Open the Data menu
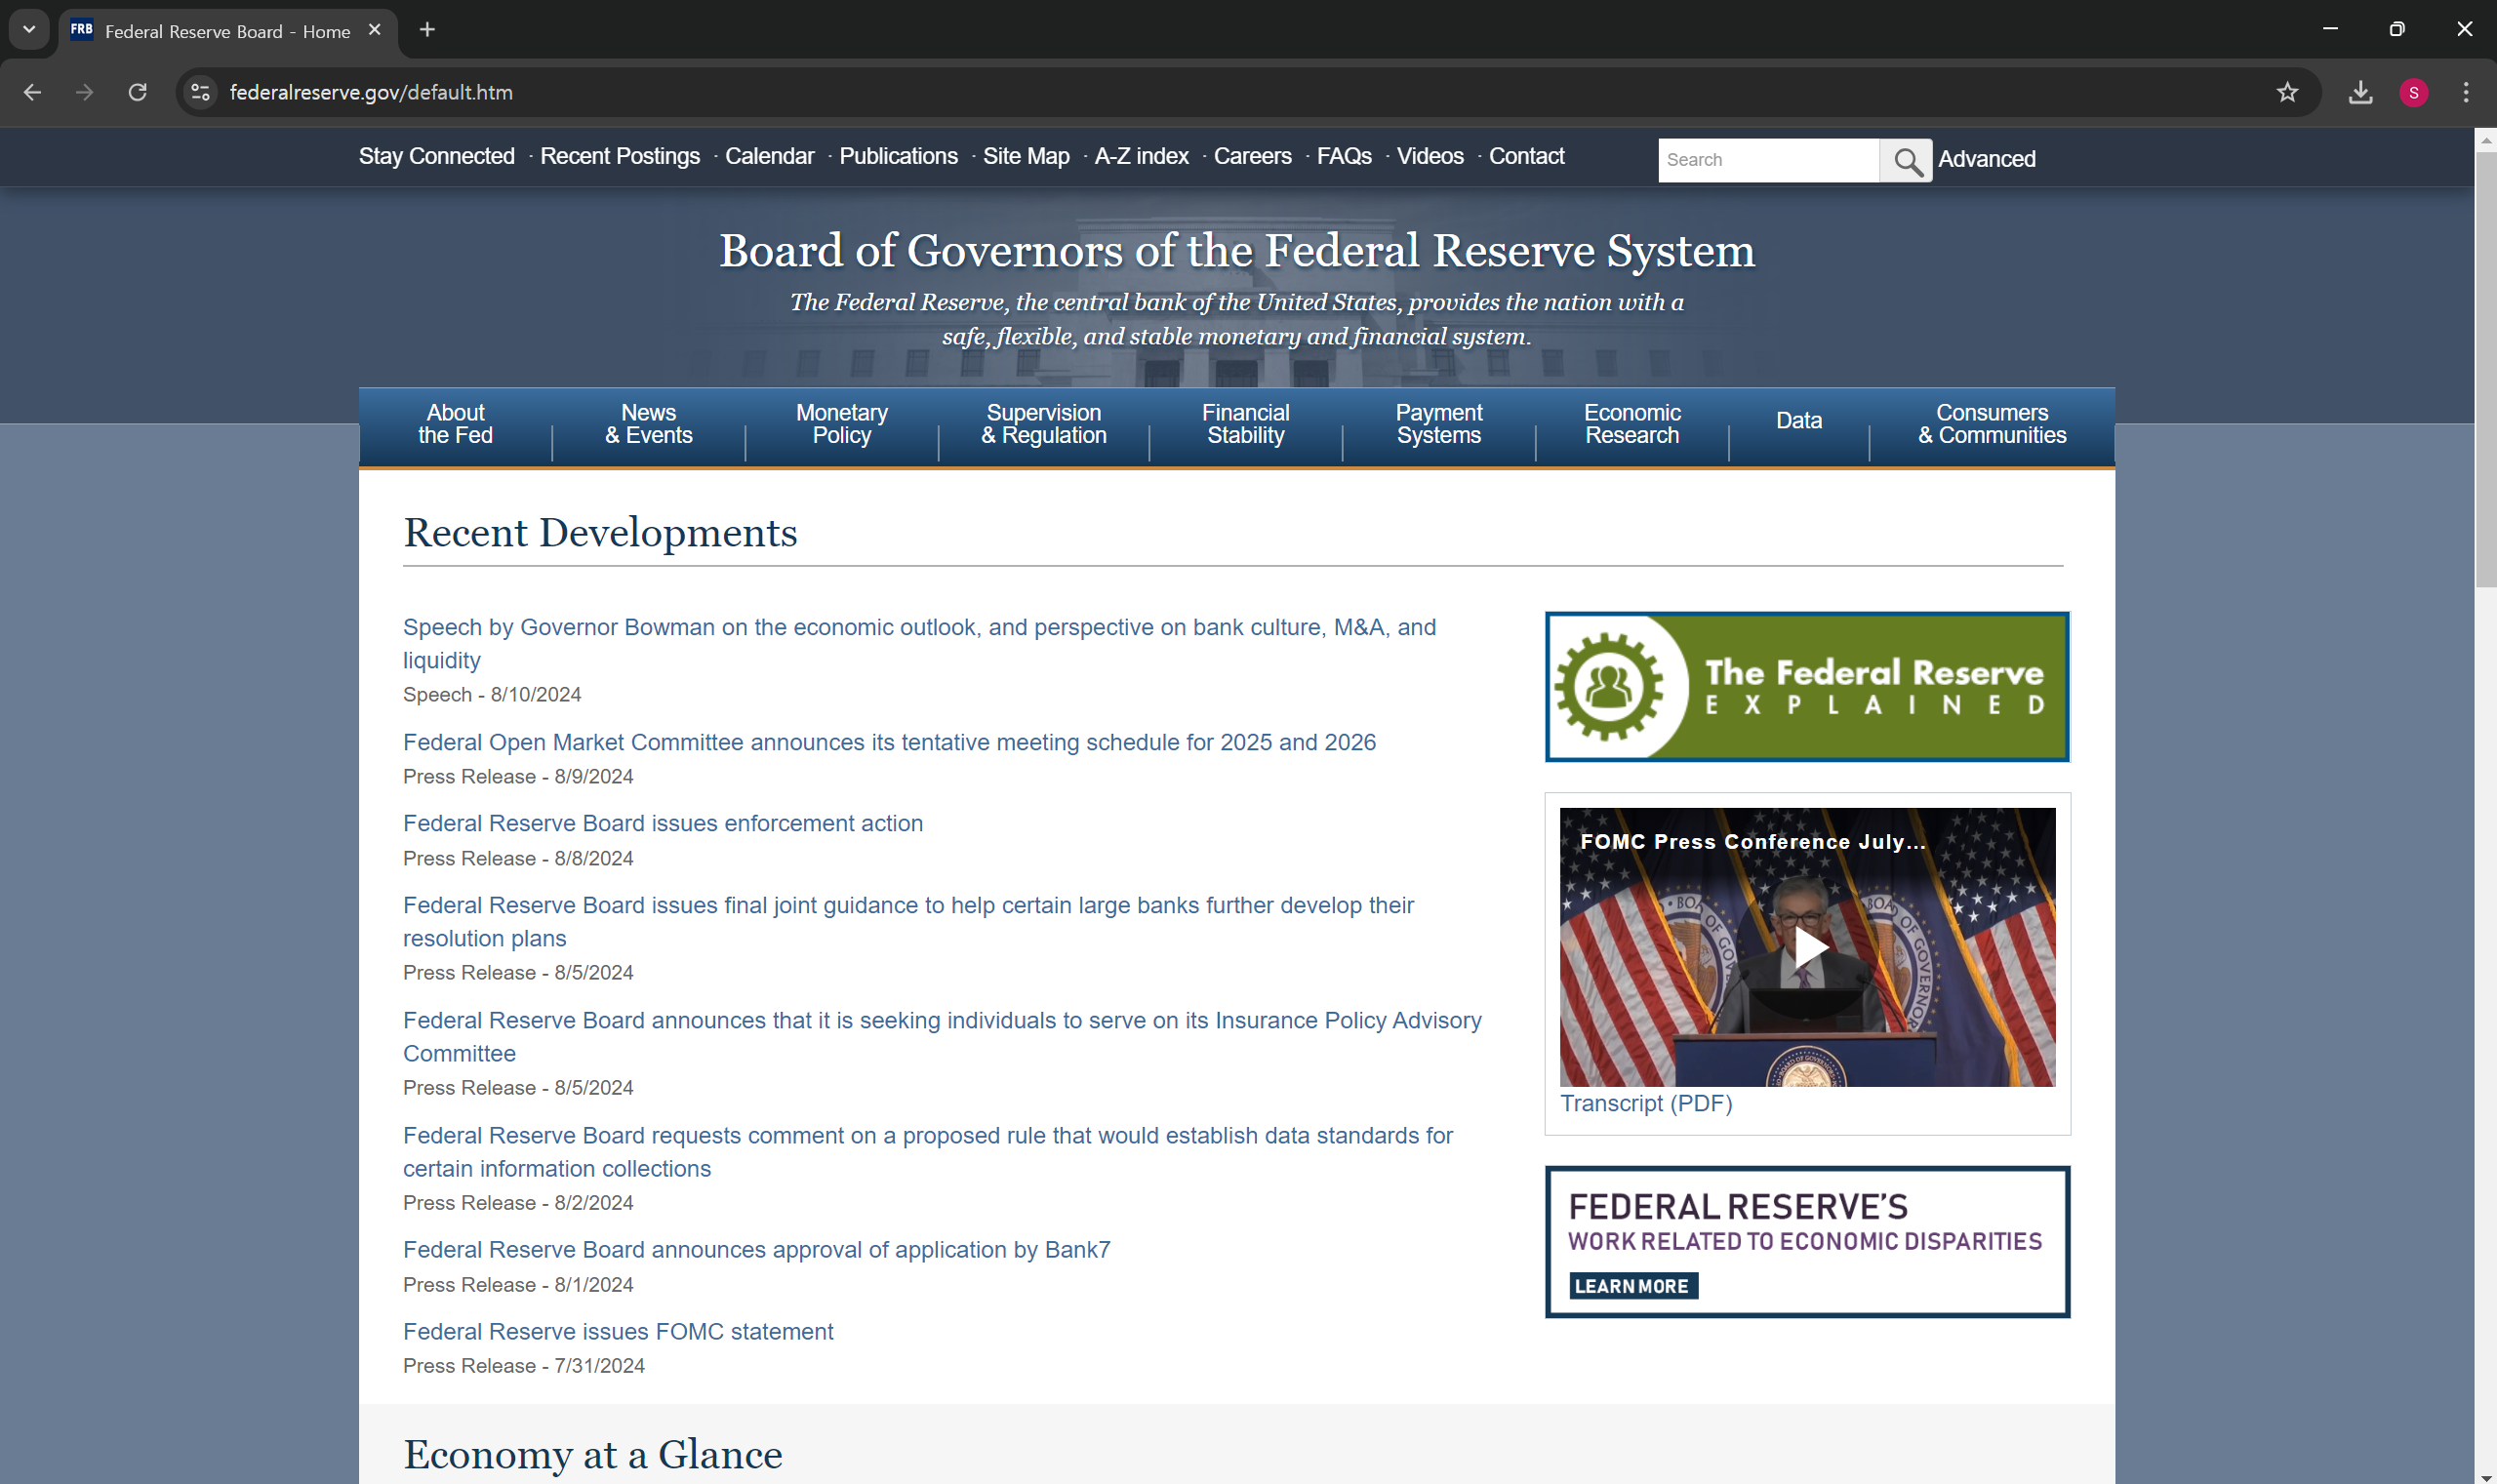The width and height of the screenshot is (2497, 1484). click(x=1798, y=421)
